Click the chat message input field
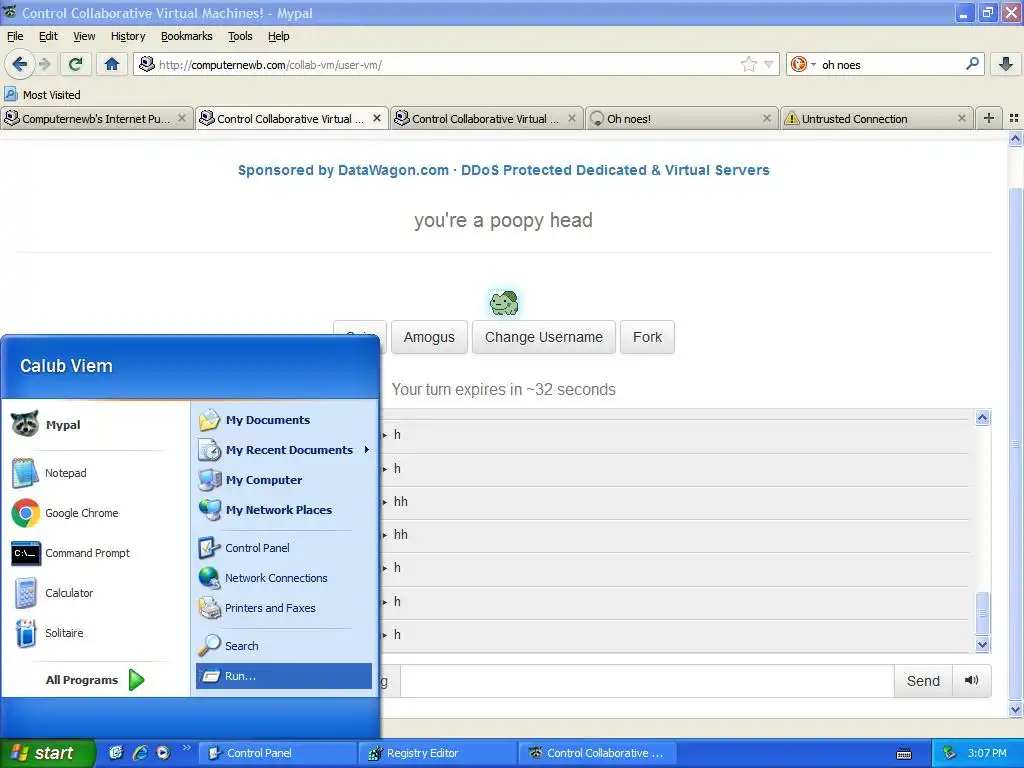Screen dimensions: 1024x768 tap(647, 680)
